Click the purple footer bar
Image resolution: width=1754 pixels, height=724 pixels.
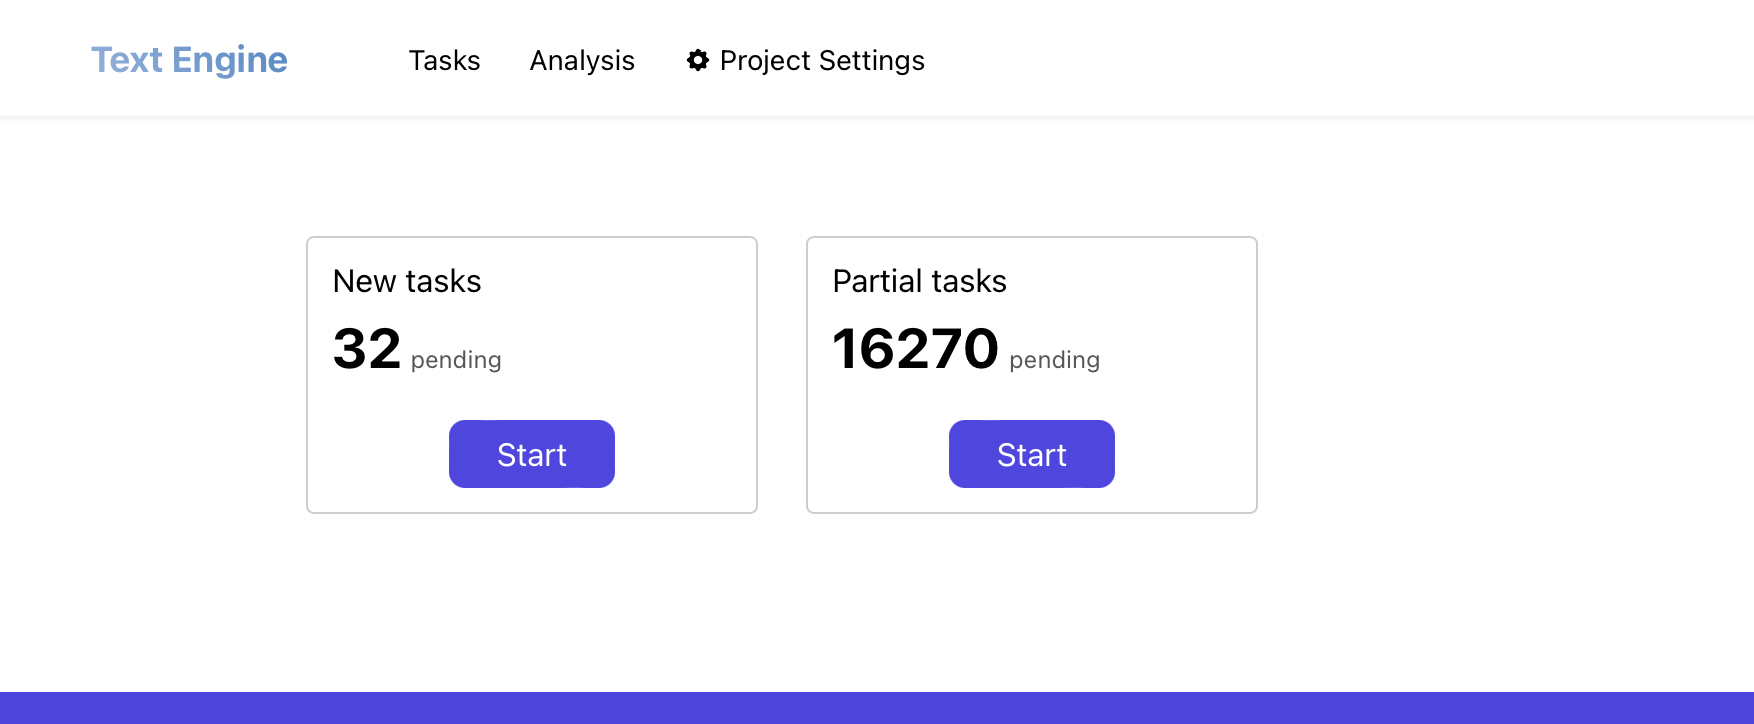coord(877,708)
